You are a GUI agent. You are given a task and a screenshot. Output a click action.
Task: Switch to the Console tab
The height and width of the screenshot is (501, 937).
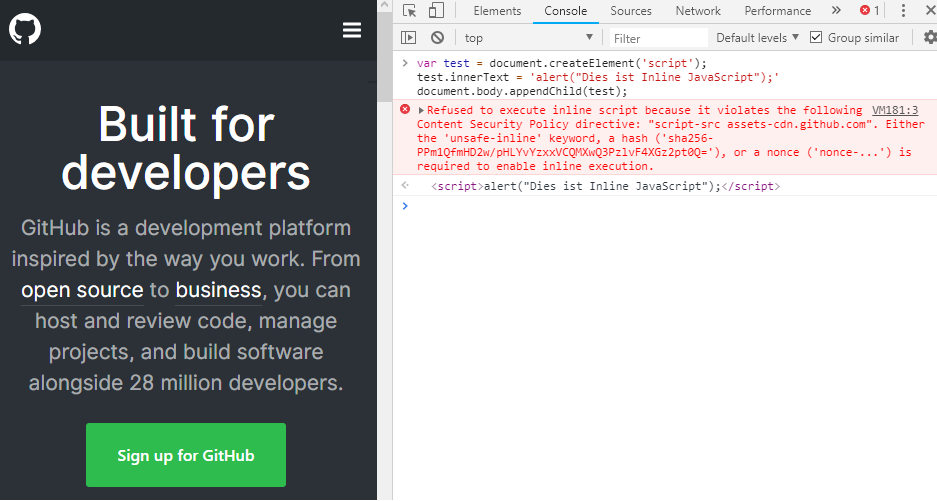point(565,11)
